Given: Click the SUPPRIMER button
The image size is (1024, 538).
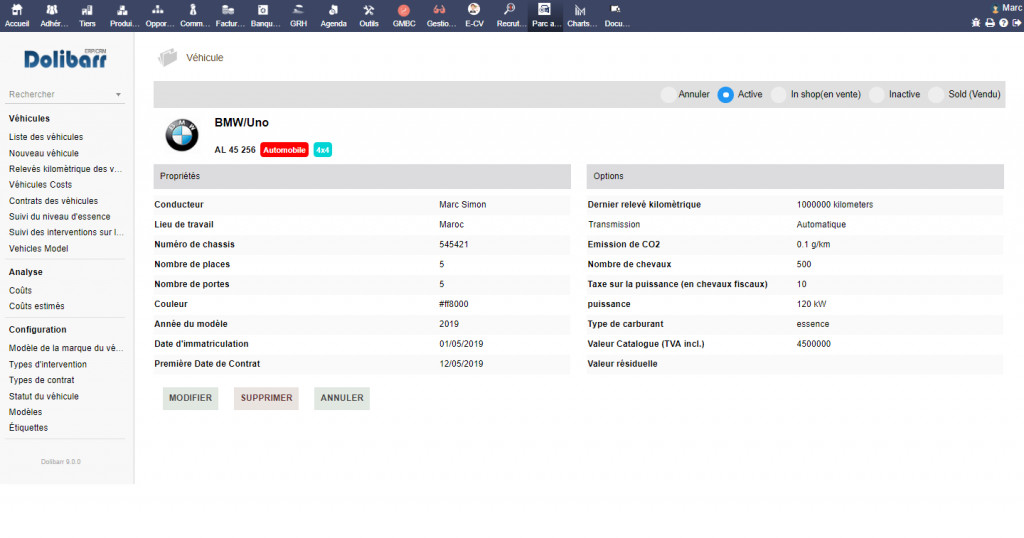Looking at the screenshot, I should pyautogui.click(x=266, y=398).
